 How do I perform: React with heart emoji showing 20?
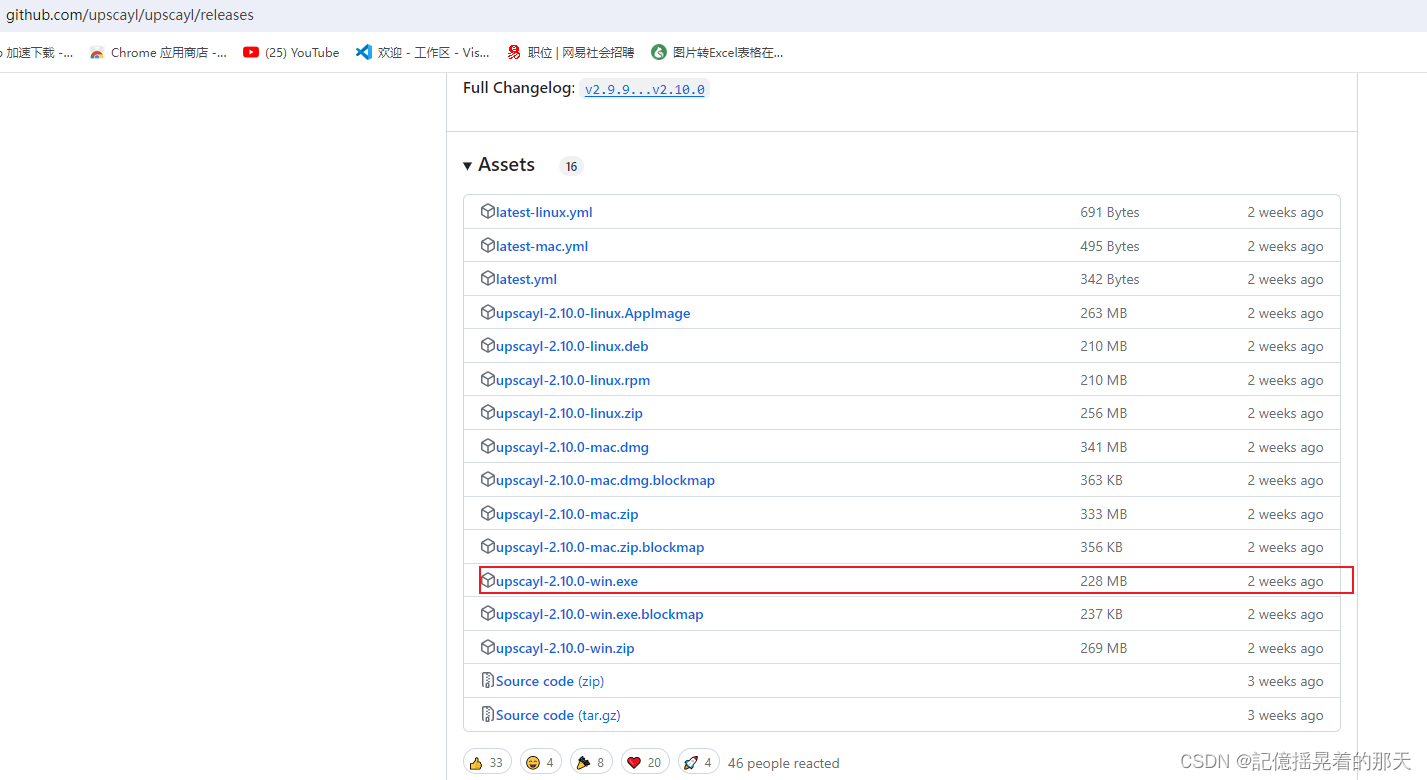coord(645,762)
